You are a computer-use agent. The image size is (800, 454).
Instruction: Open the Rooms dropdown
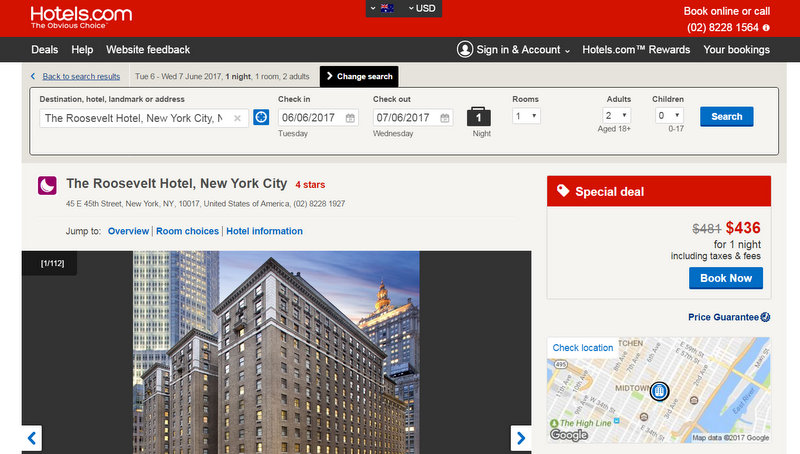(x=526, y=116)
